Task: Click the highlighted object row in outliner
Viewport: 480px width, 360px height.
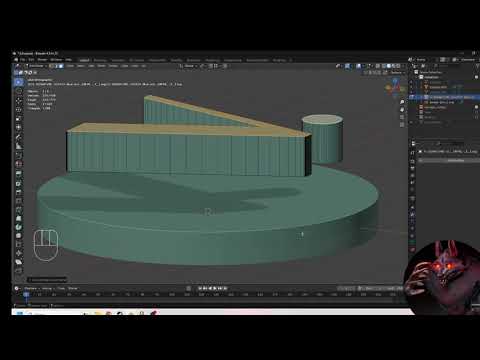Action: tap(445, 97)
